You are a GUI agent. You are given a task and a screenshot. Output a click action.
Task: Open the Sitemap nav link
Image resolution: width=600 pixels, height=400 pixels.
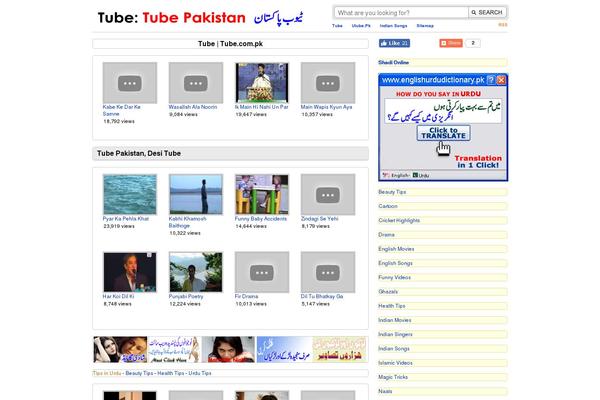tap(425, 26)
